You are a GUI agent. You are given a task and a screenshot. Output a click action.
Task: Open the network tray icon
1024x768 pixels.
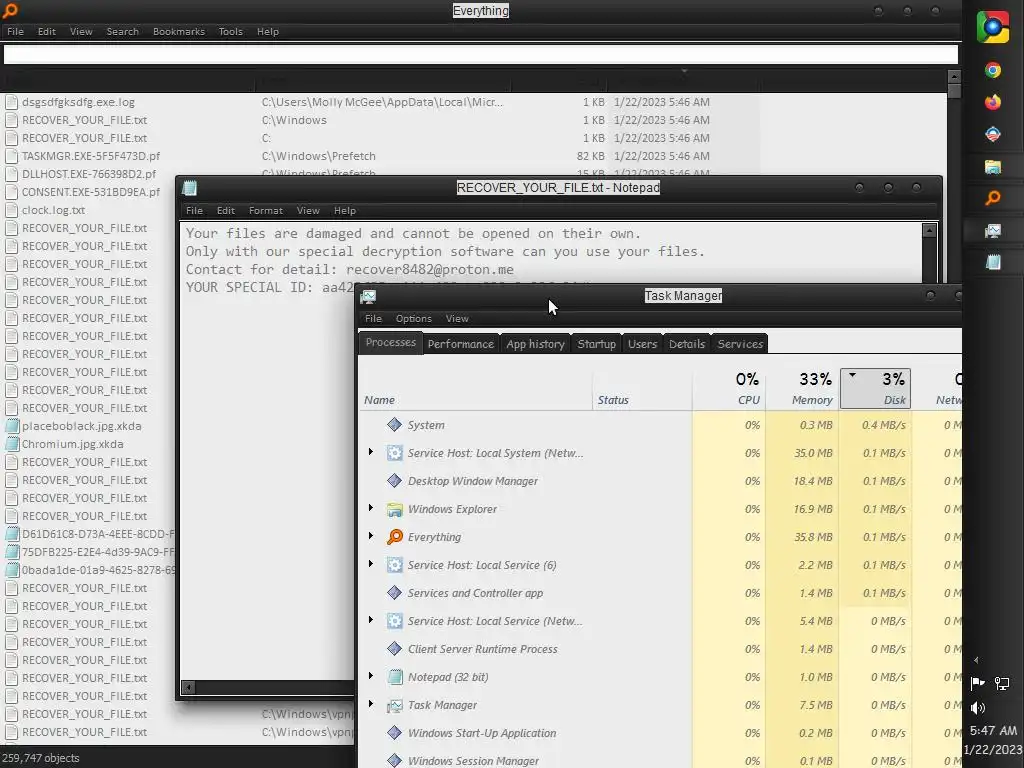point(1002,684)
